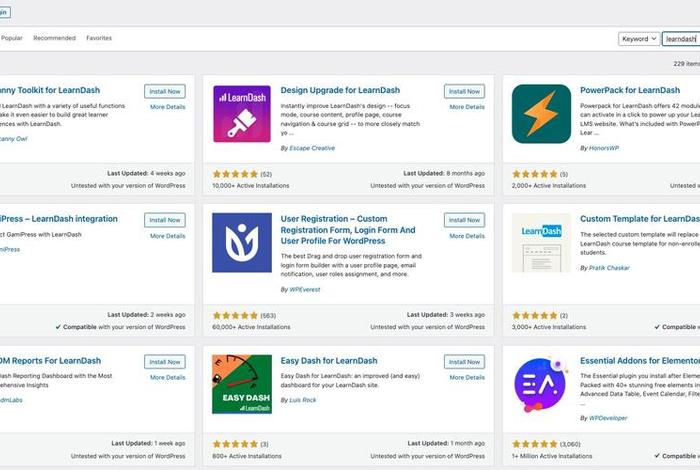This screenshot has height=470, width=700.
Task: Click the Easy Dash for LearnDash icon
Action: tap(242, 384)
